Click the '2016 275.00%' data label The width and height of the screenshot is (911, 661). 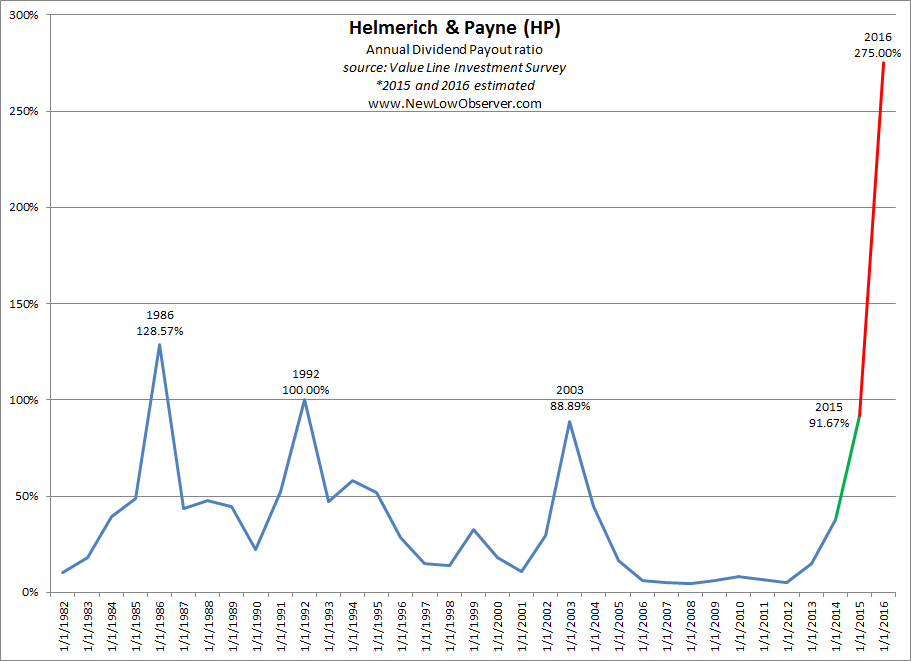click(x=877, y=45)
